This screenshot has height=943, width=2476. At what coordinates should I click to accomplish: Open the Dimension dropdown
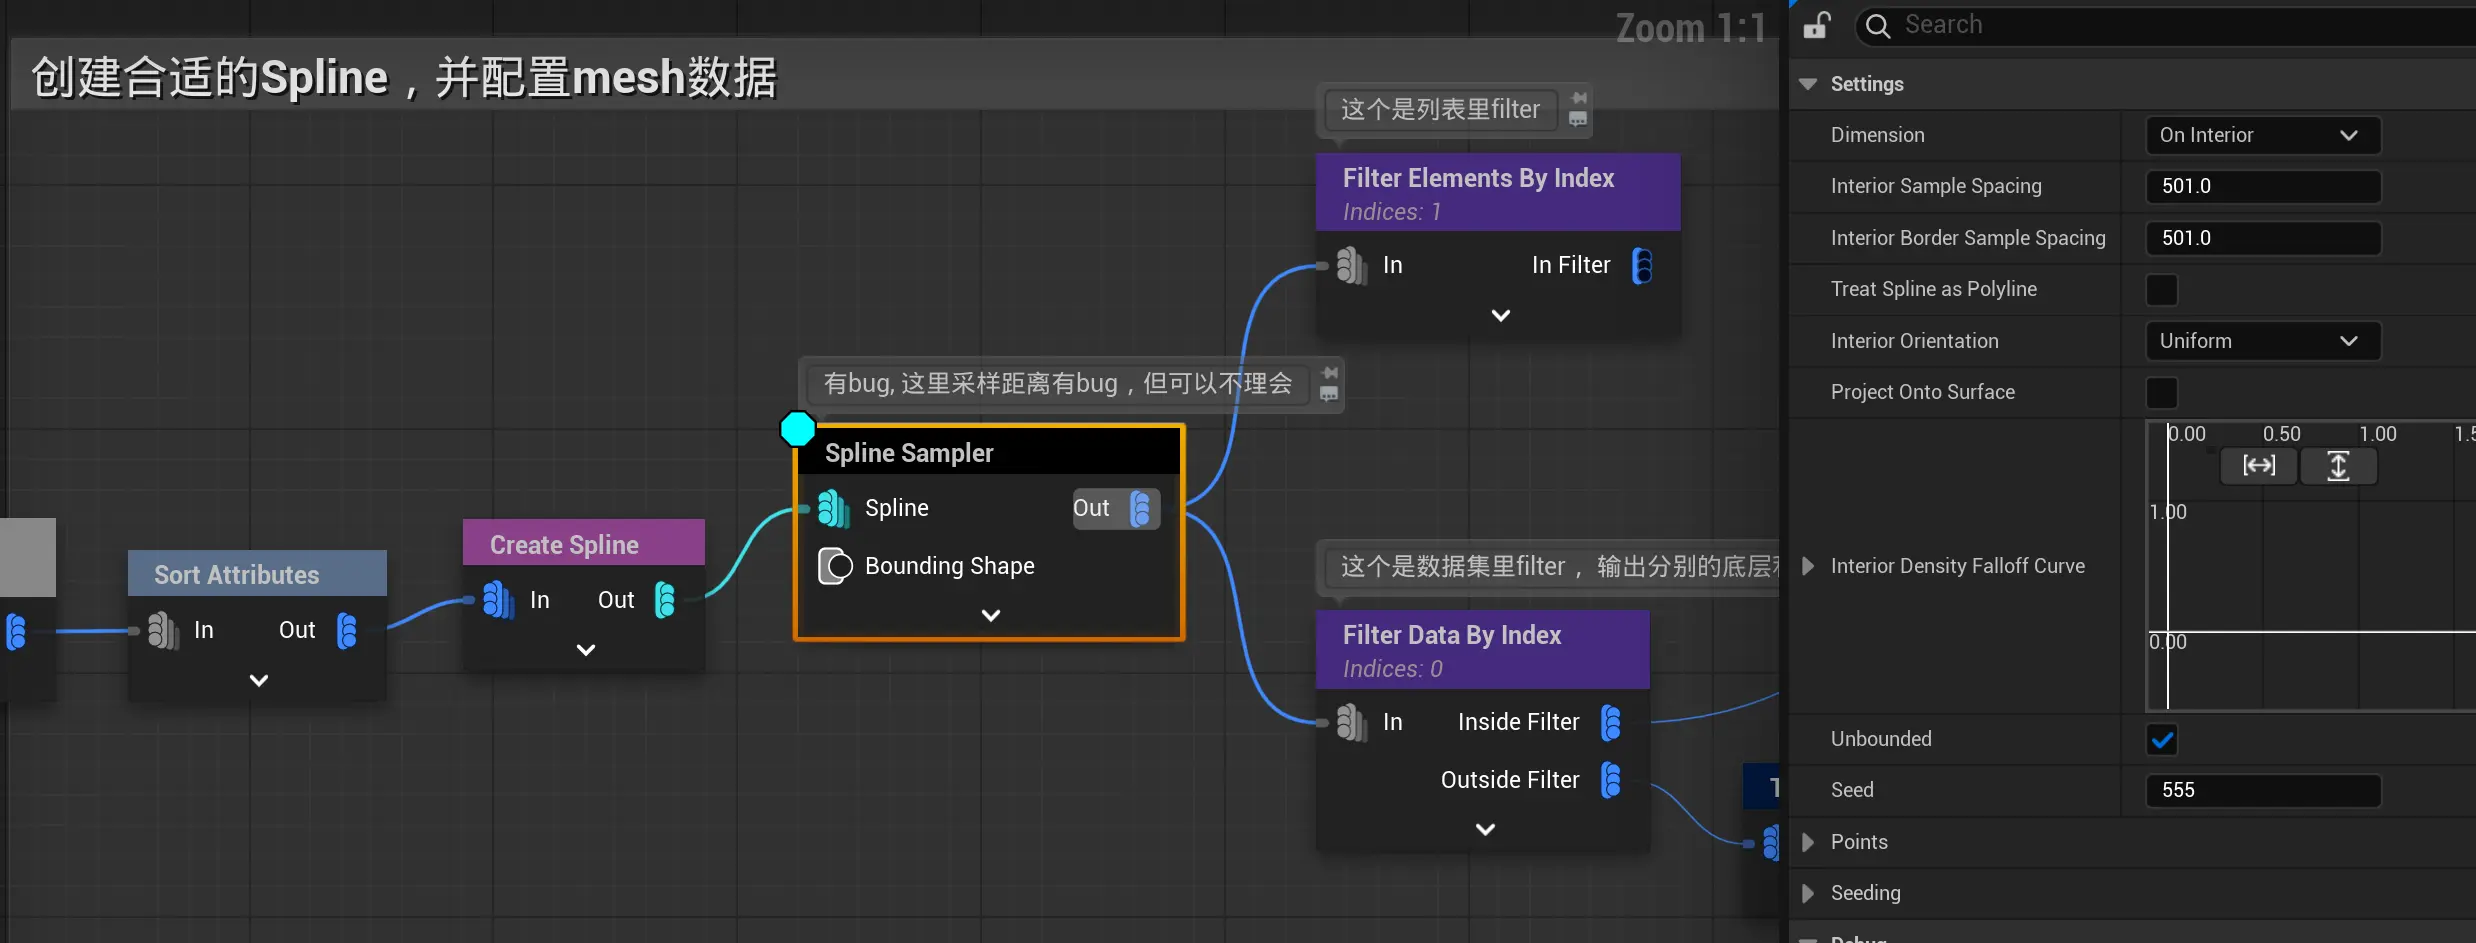click(2262, 136)
